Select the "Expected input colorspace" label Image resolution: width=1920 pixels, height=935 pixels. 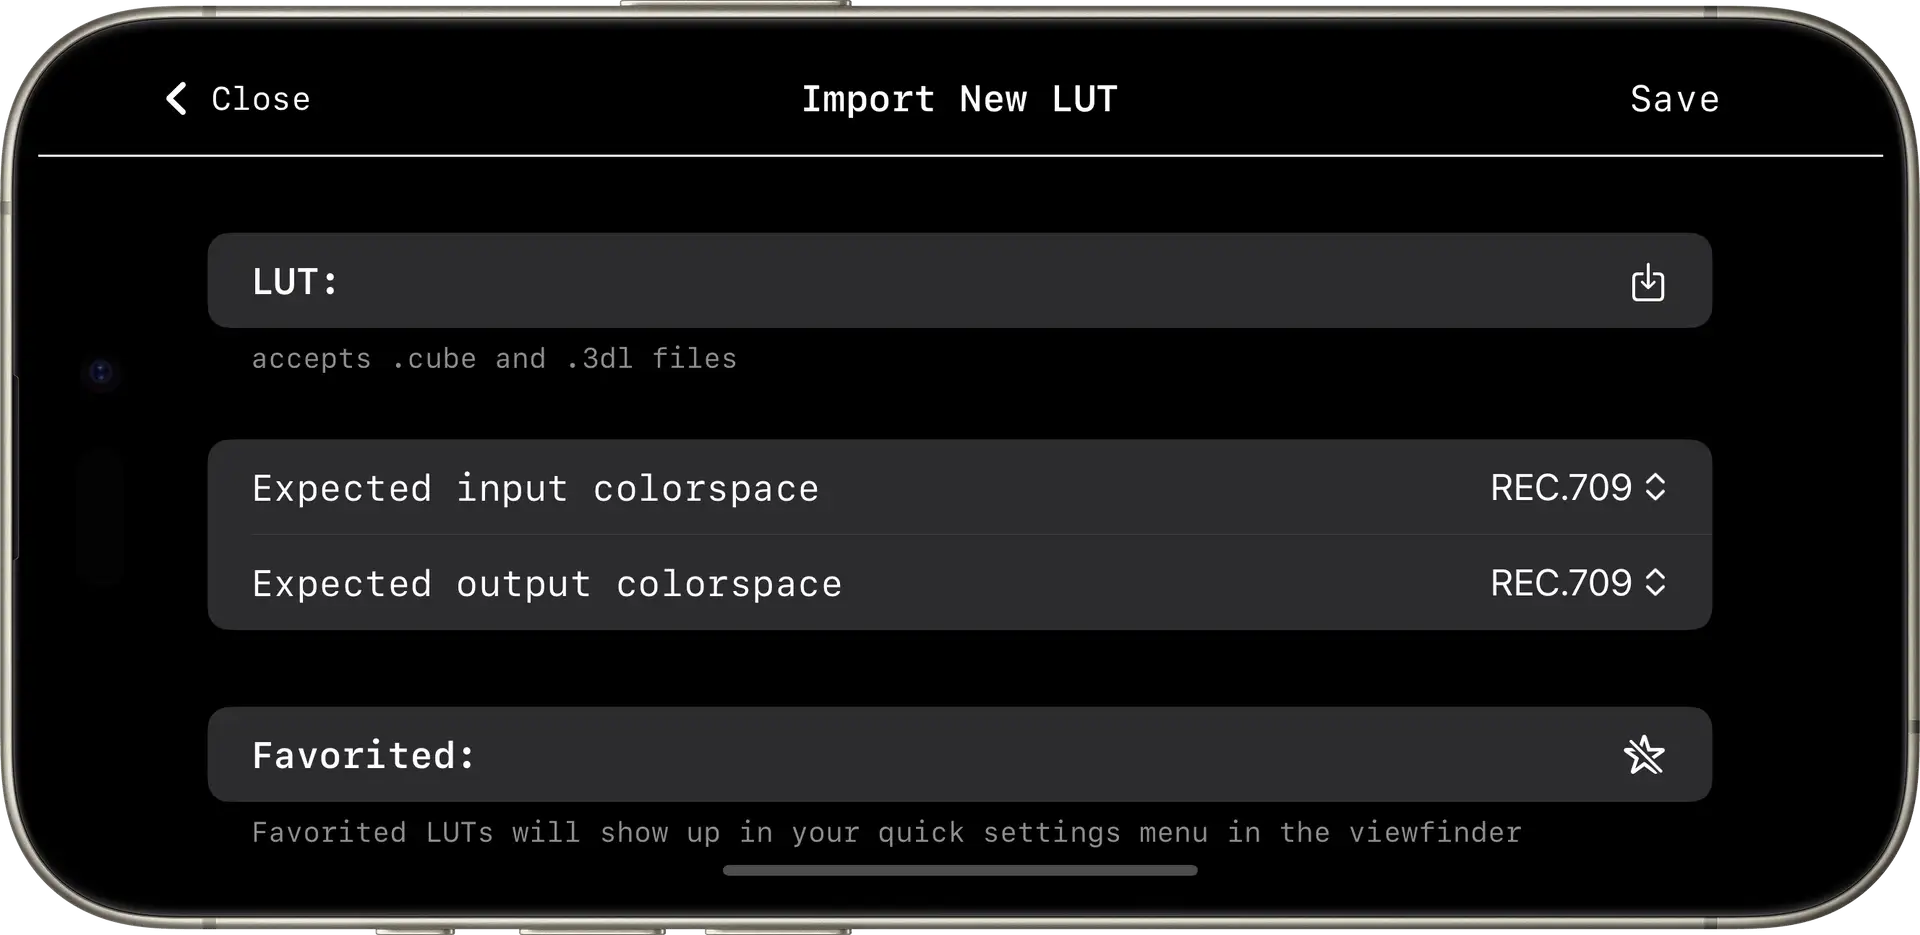[535, 489]
